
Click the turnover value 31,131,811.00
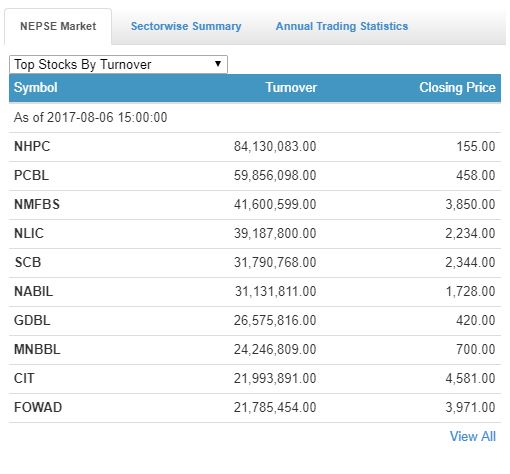[x=276, y=291]
